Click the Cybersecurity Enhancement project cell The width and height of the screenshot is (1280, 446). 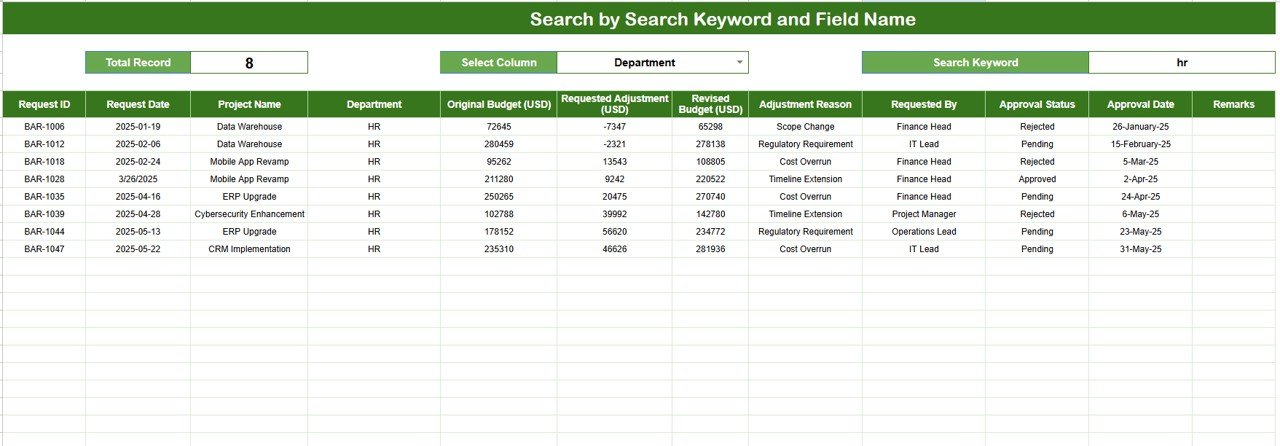pos(249,214)
